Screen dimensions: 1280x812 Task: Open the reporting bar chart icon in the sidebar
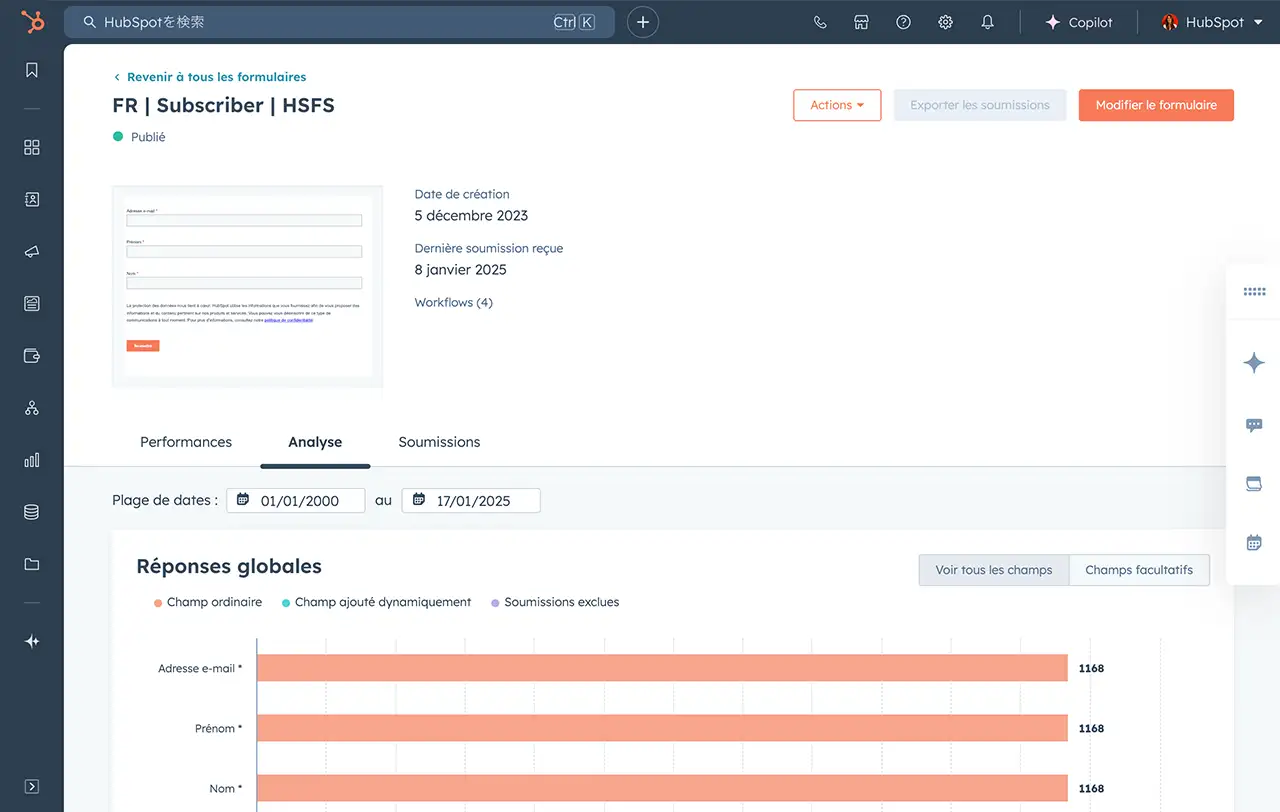[32, 460]
